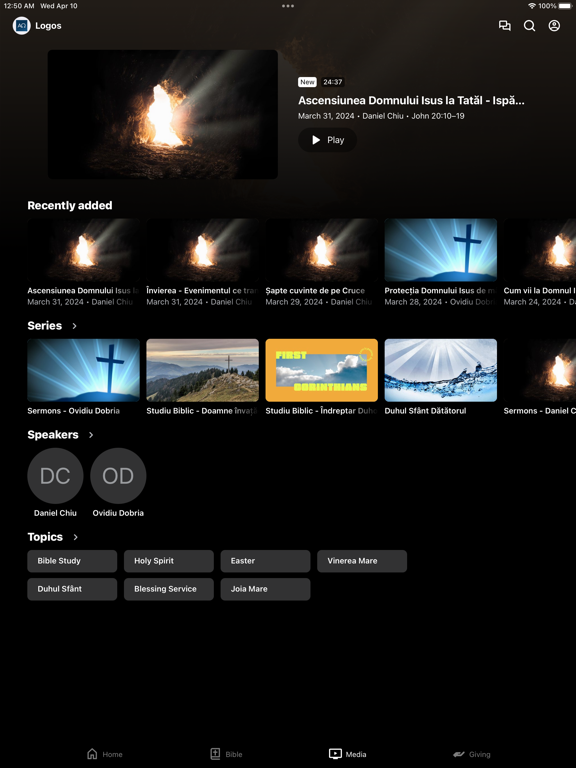Tap the Recently added heading
The width and height of the screenshot is (576, 768).
70,206
